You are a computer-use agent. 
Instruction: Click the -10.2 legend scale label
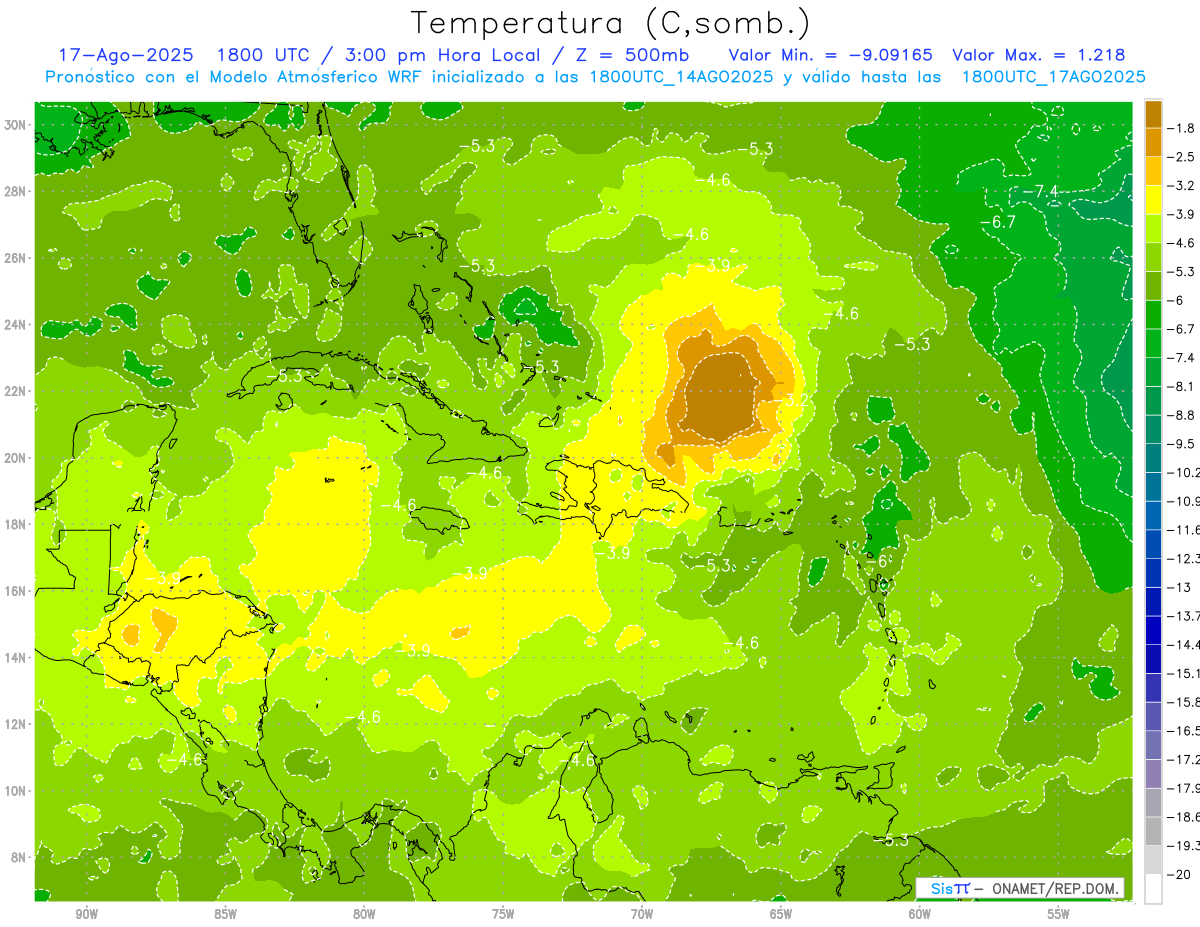point(1183,472)
